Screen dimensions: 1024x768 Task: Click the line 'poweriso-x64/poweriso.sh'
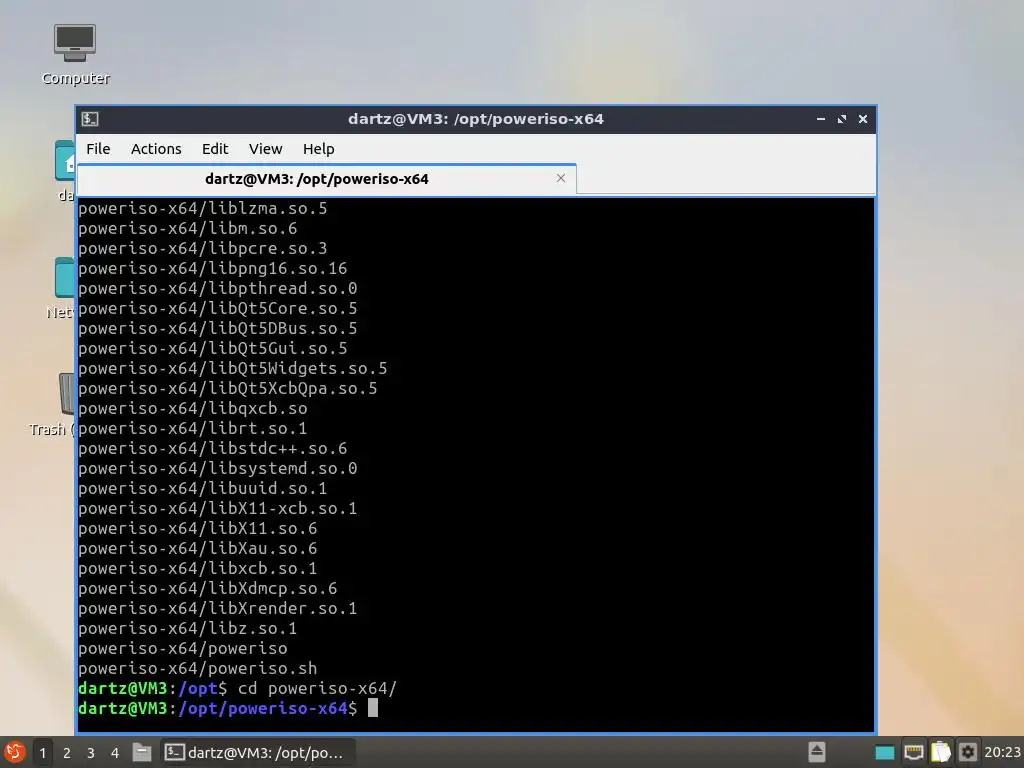click(198, 669)
